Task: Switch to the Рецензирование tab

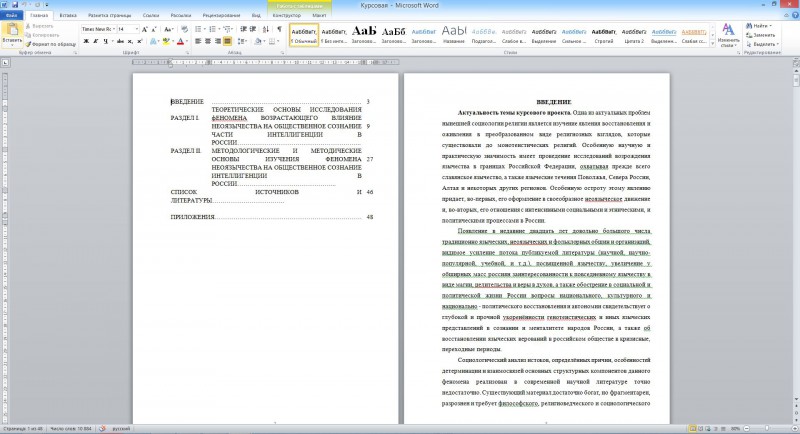Action: (221, 15)
